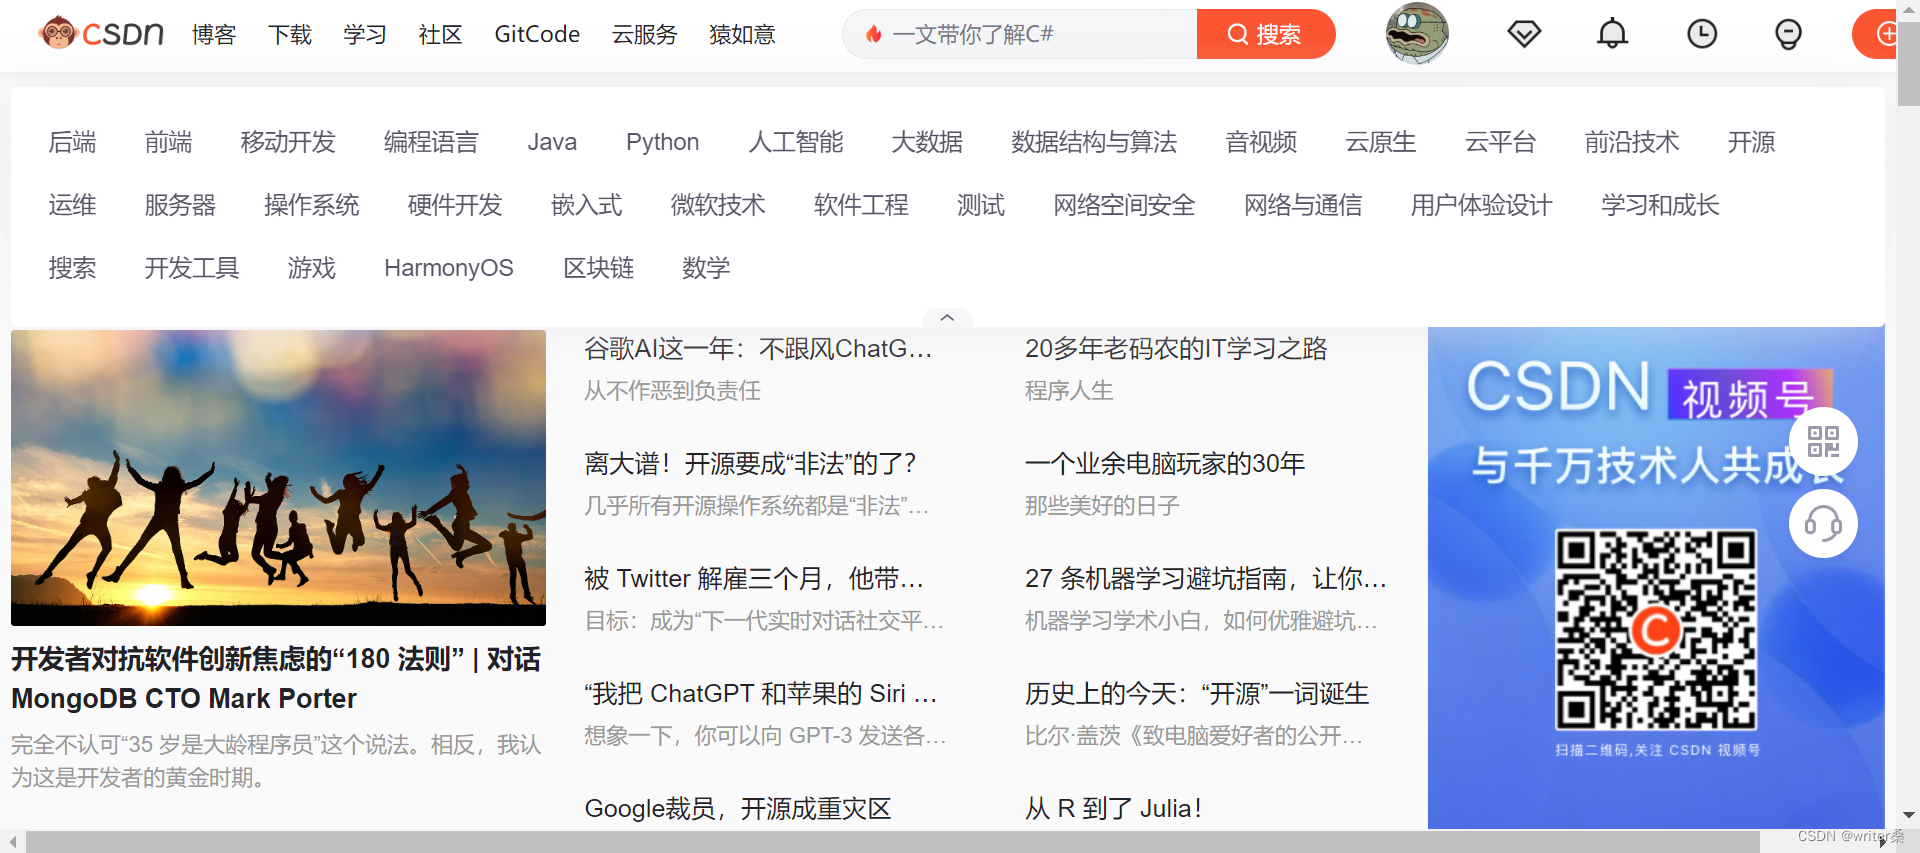The height and width of the screenshot is (853, 1920).
Task: Select the 运维 category
Action: 72,205
